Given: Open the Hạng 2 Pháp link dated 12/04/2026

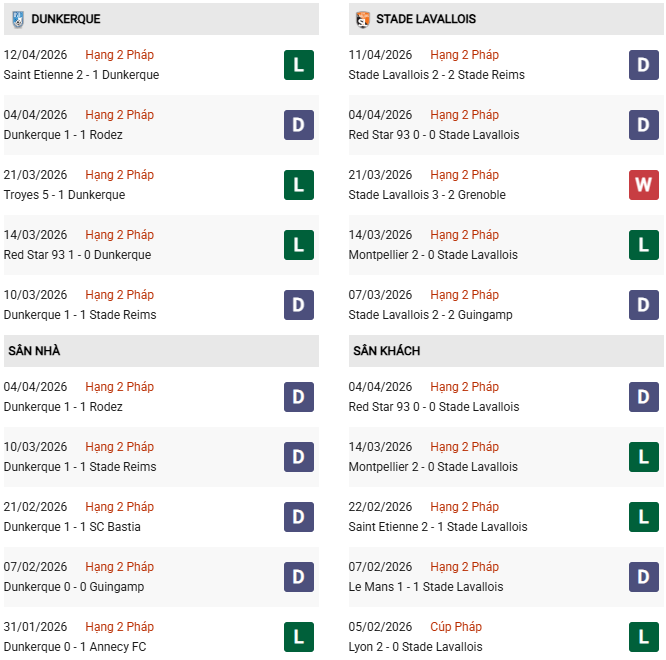Looking at the screenshot, I should (119, 55).
